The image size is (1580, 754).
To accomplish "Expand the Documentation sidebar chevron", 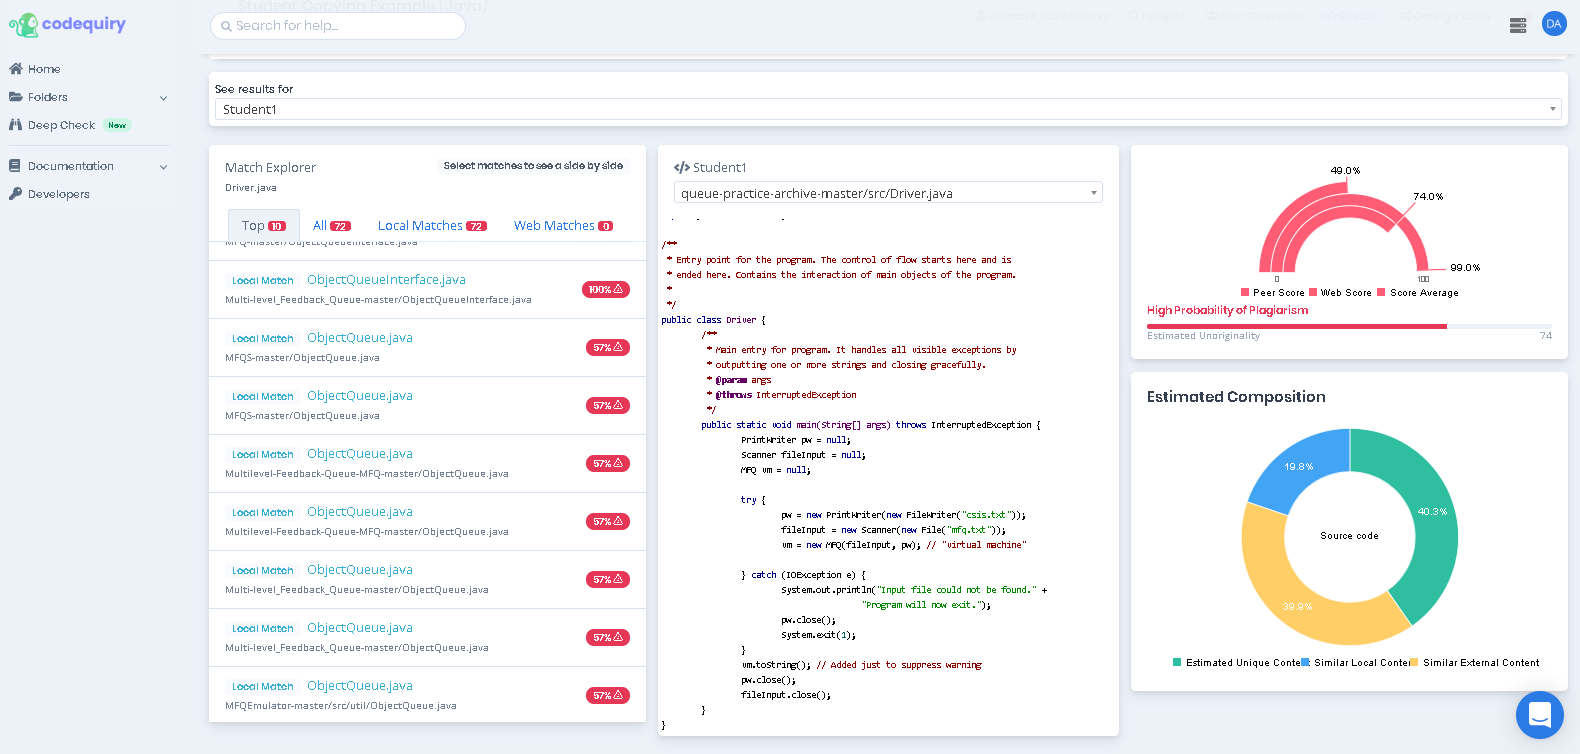I will tap(163, 167).
